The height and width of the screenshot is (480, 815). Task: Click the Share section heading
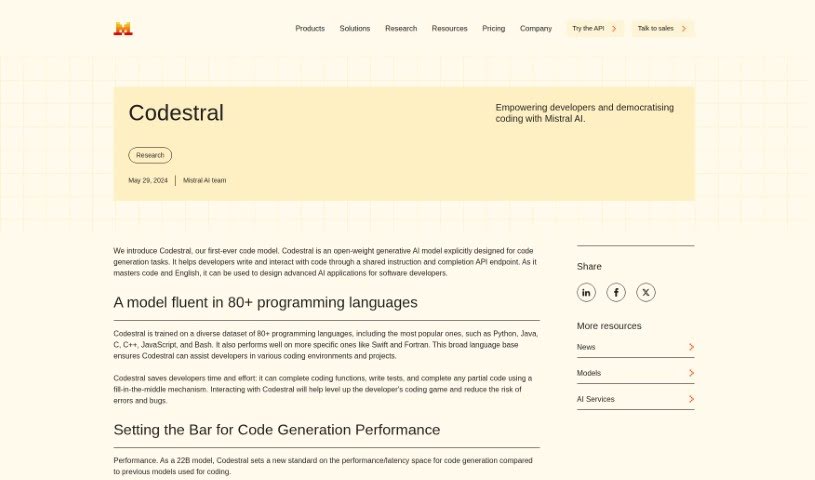coord(589,266)
